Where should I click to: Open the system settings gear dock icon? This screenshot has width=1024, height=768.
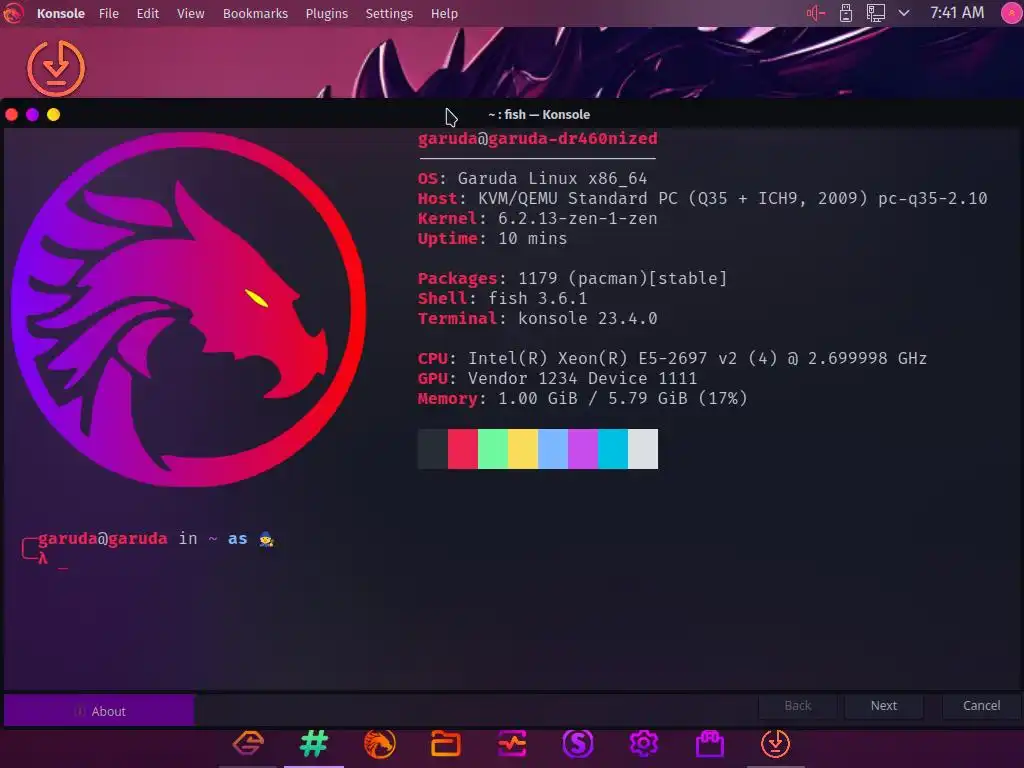(644, 743)
